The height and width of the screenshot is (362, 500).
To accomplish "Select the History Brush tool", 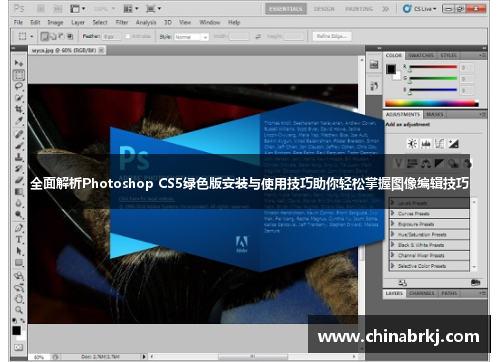I will tap(19, 168).
